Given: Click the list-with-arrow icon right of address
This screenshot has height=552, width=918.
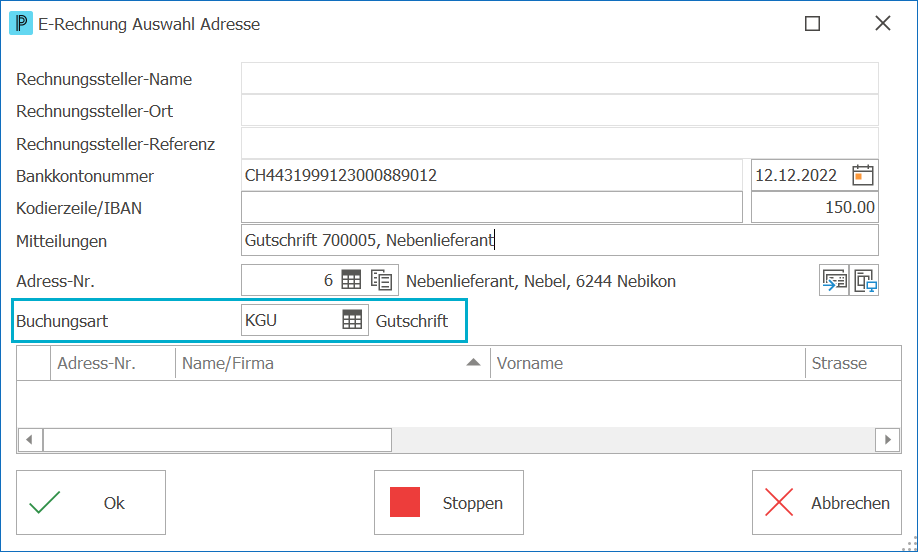Looking at the screenshot, I should click(834, 280).
